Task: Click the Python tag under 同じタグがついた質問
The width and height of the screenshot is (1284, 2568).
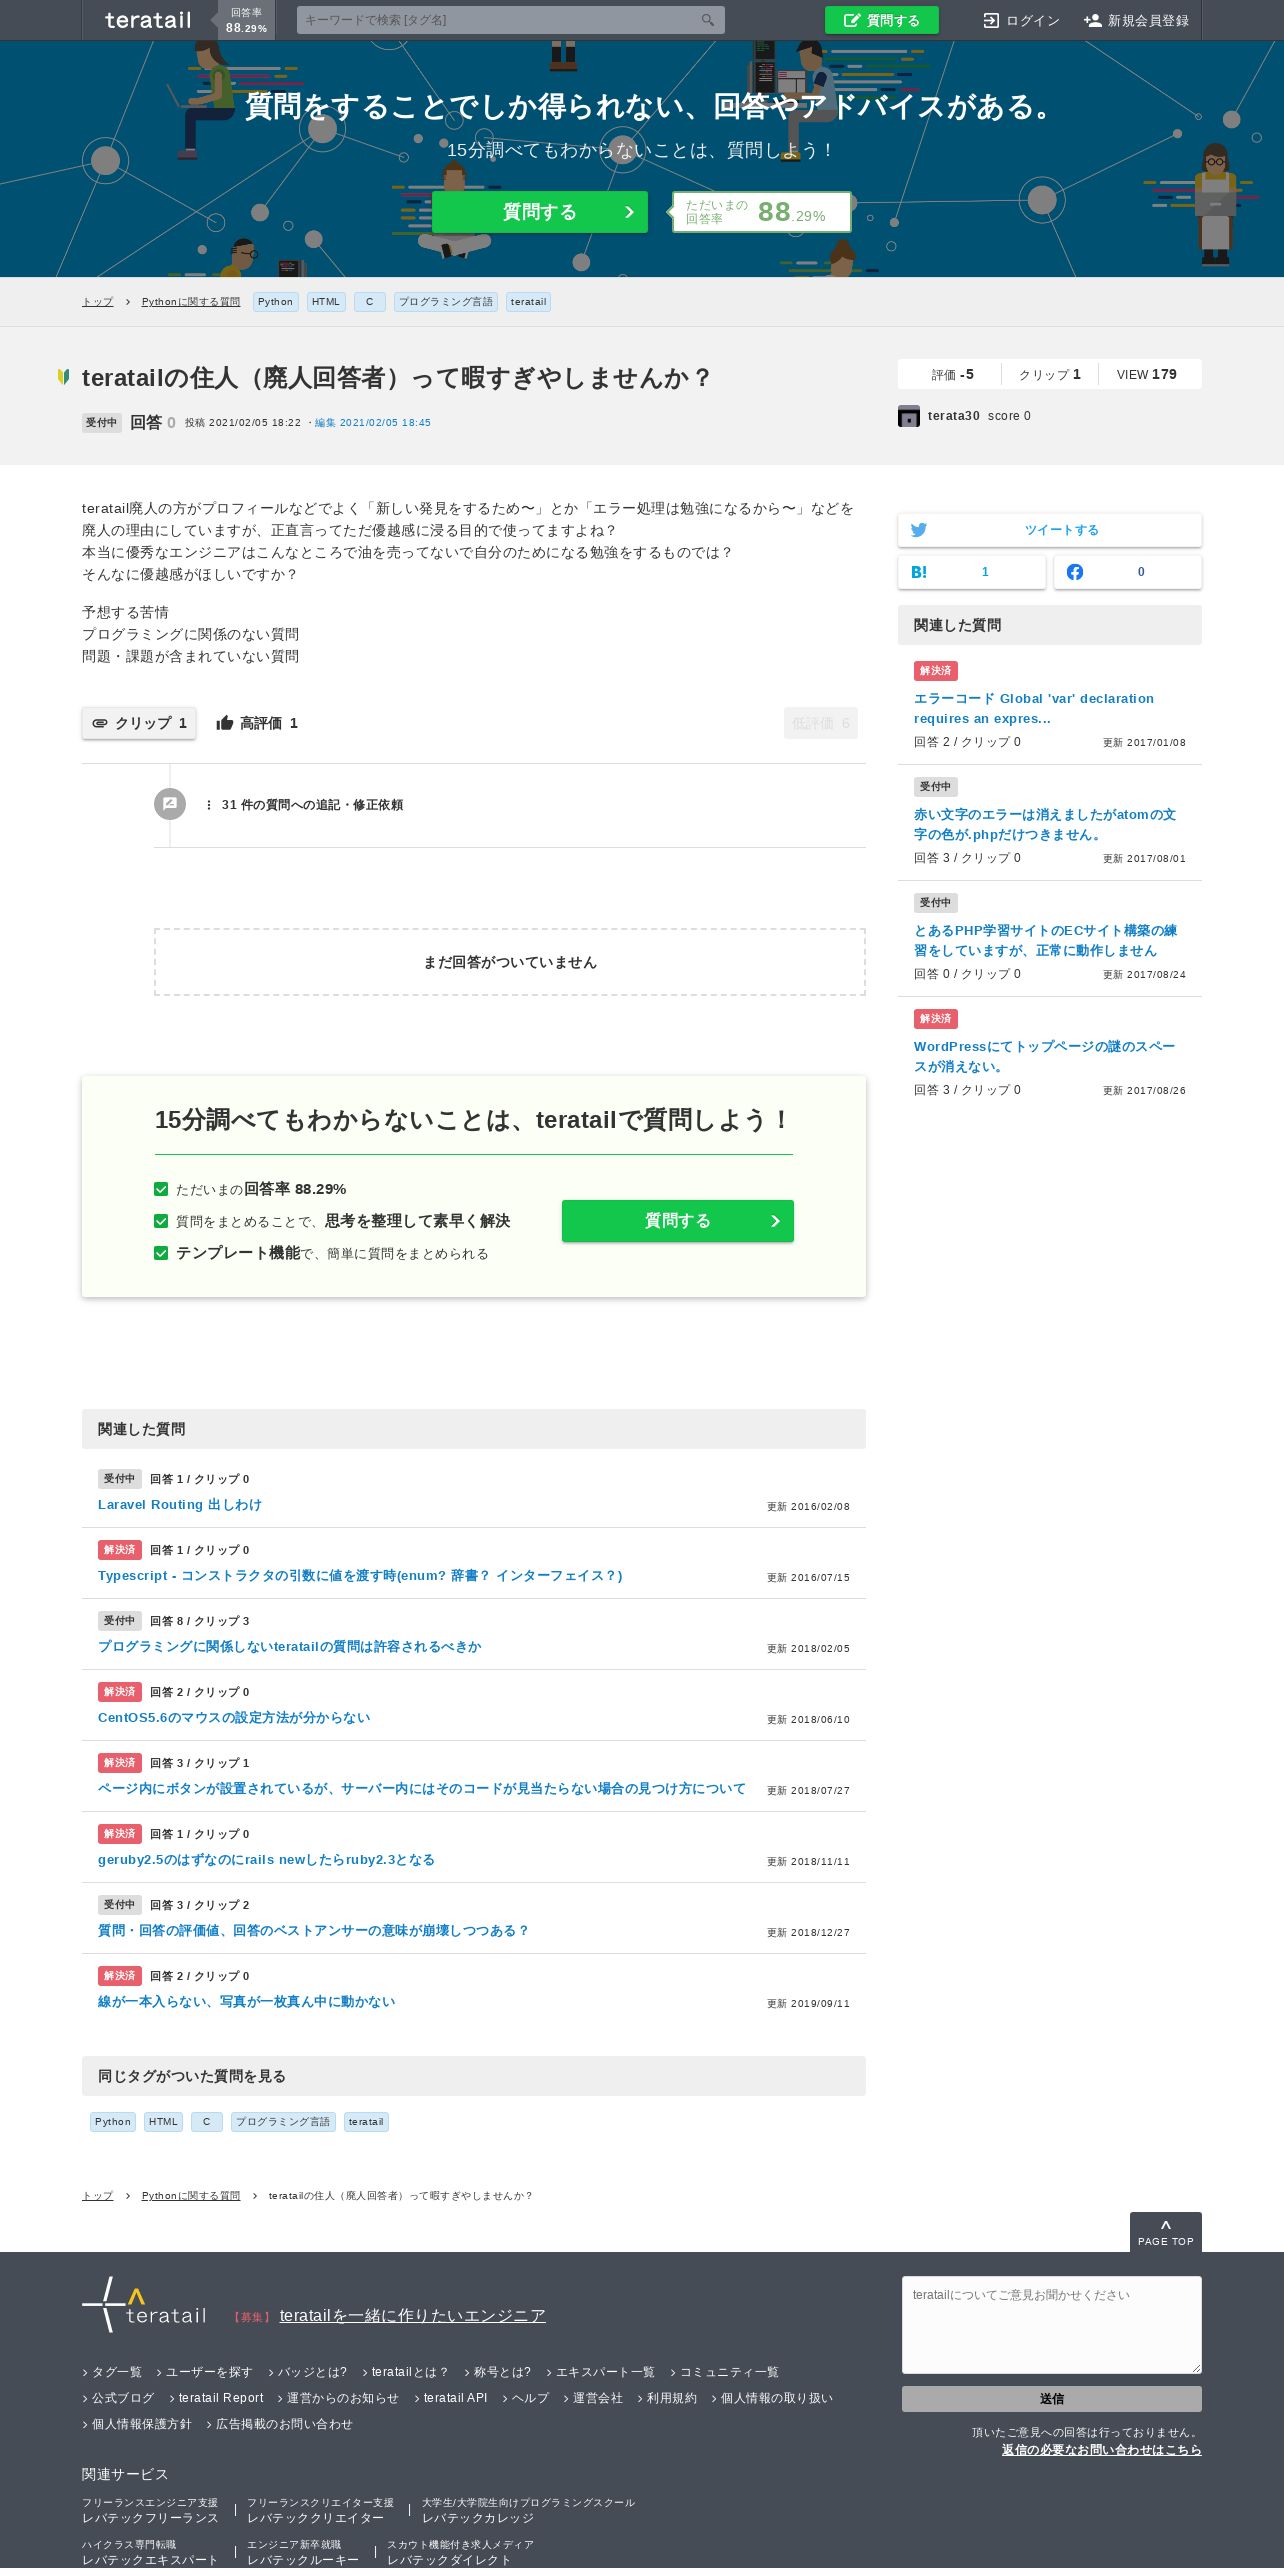Action: pos(113,2122)
